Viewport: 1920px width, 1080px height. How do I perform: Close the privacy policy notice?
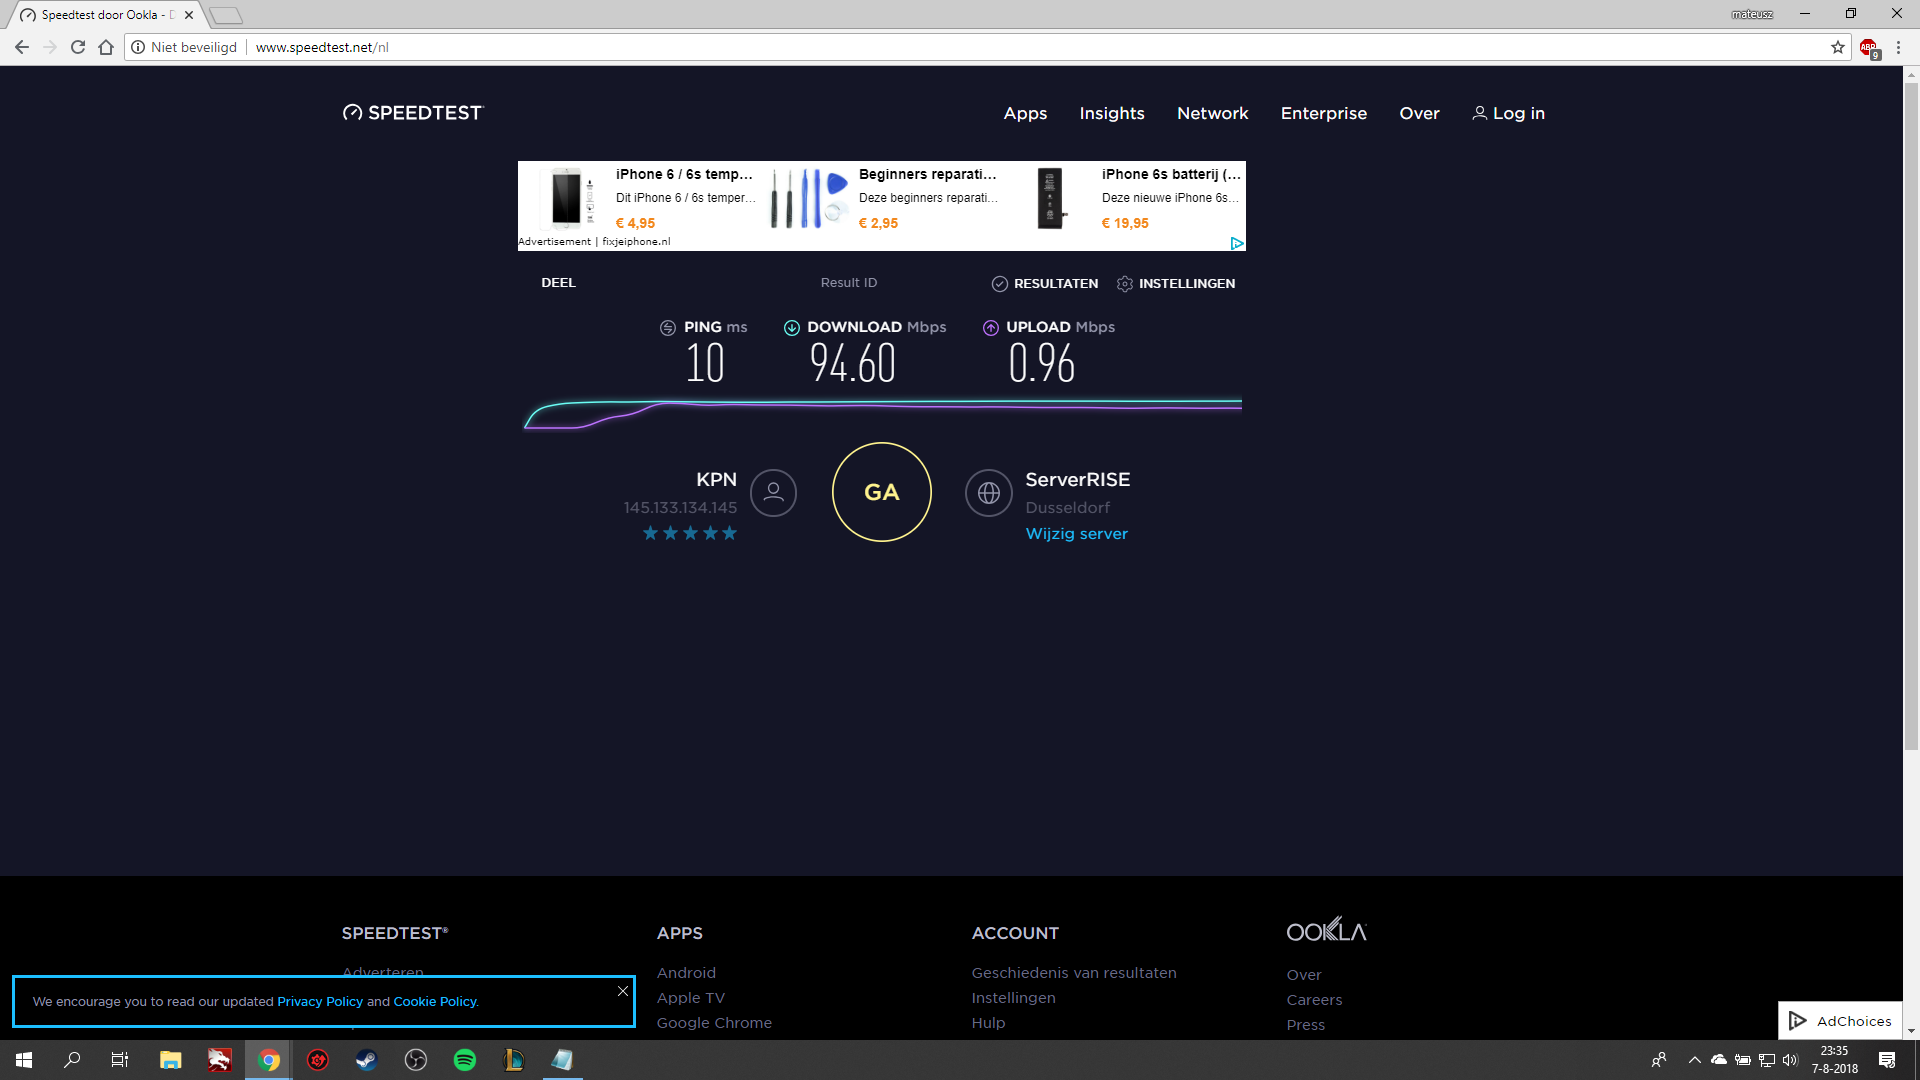click(622, 991)
